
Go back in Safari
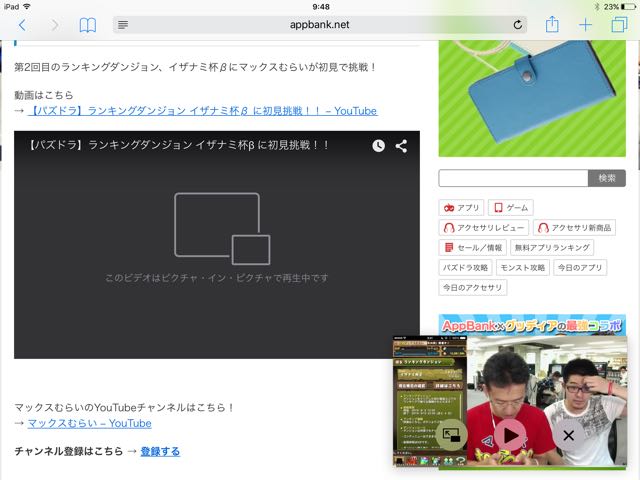coord(22,25)
